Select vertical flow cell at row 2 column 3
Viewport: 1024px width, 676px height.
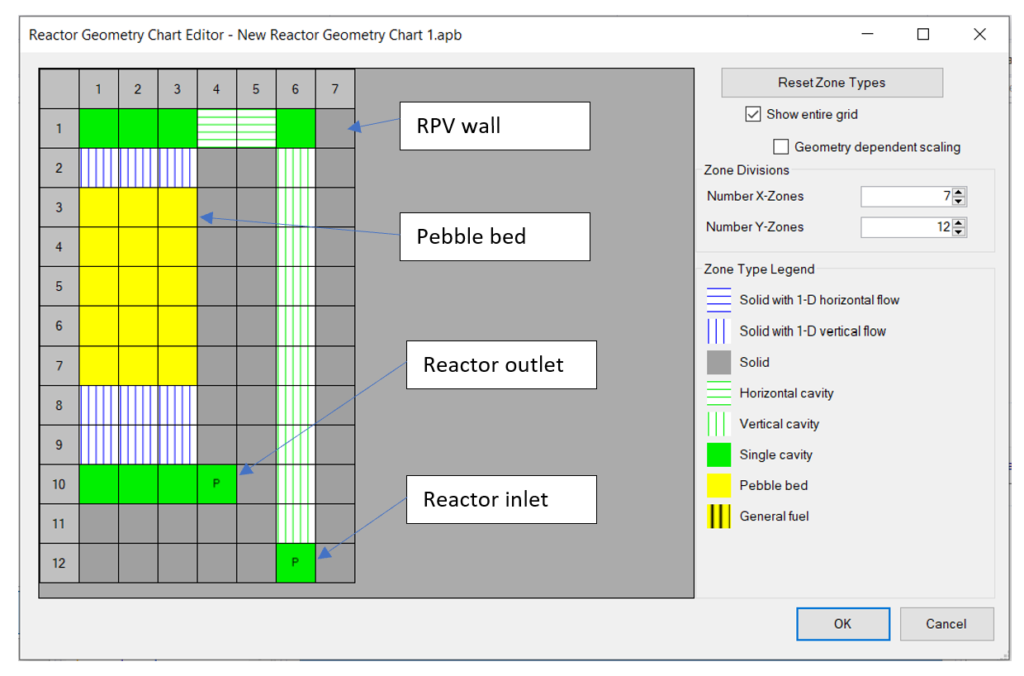(x=178, y=168)
